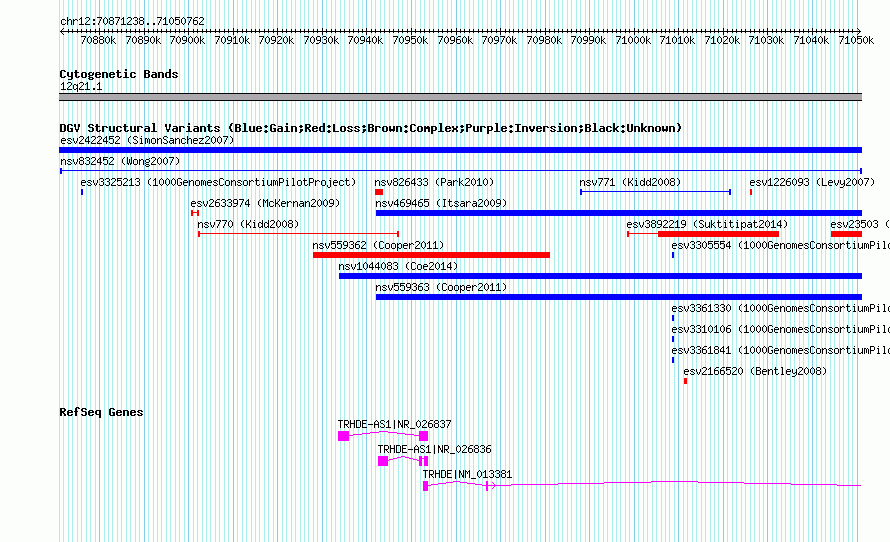Click the 12q21.1 band label
890x542 pixels.
[81, 87]
